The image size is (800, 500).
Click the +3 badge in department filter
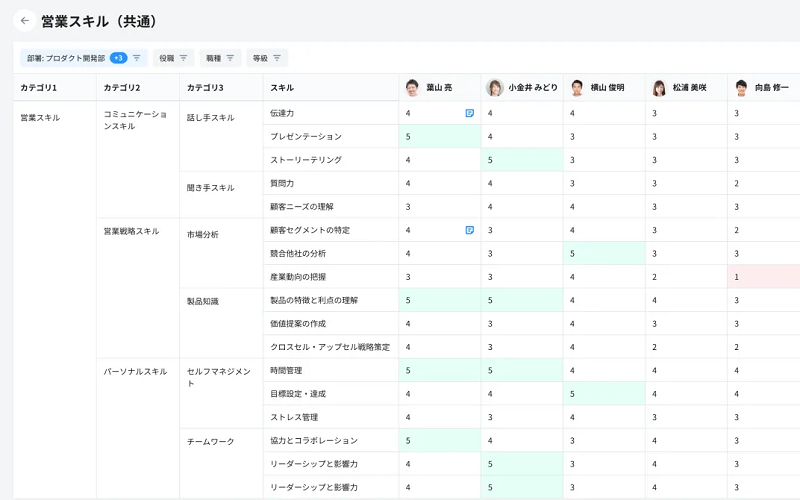point(118,58)
